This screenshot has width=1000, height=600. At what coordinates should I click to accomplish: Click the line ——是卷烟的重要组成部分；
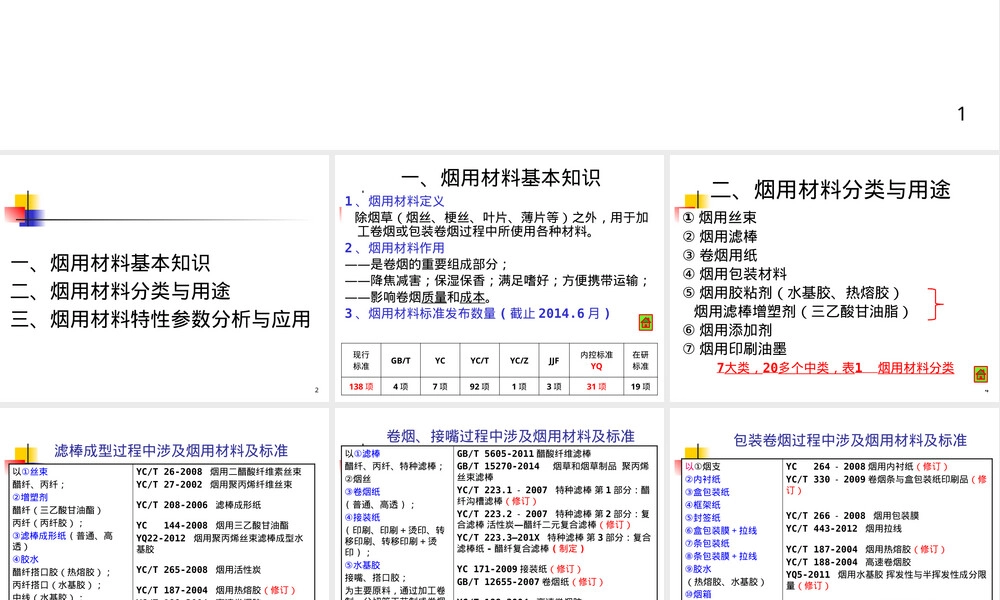coord(427,265)
